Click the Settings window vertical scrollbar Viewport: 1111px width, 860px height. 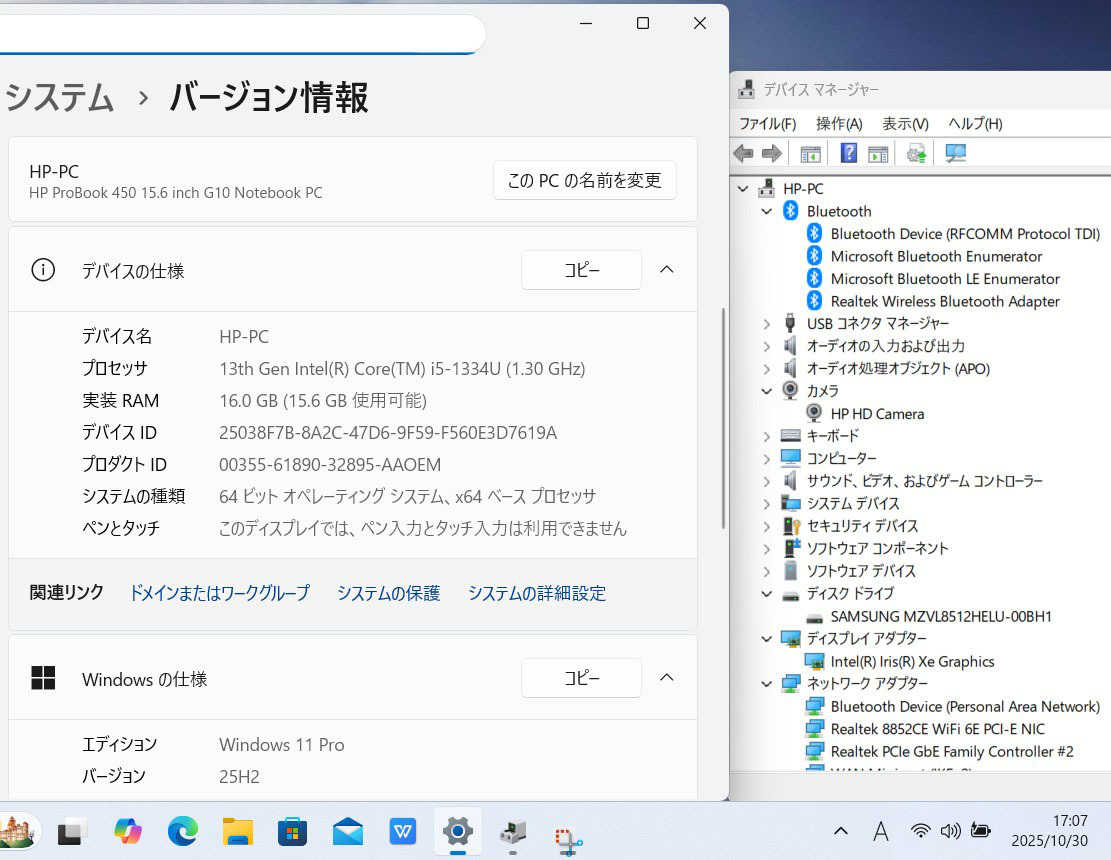(x=723, y=420)
